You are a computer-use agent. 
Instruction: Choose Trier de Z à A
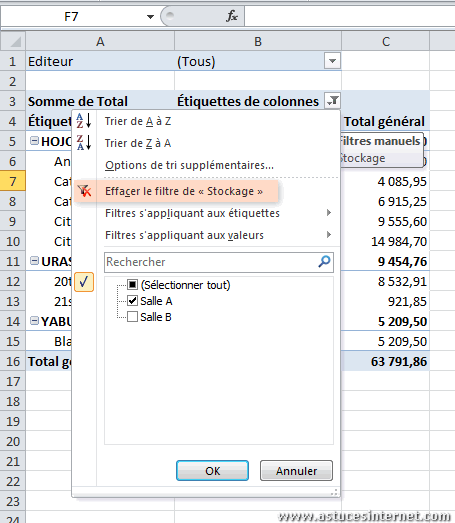coord(206,143)
